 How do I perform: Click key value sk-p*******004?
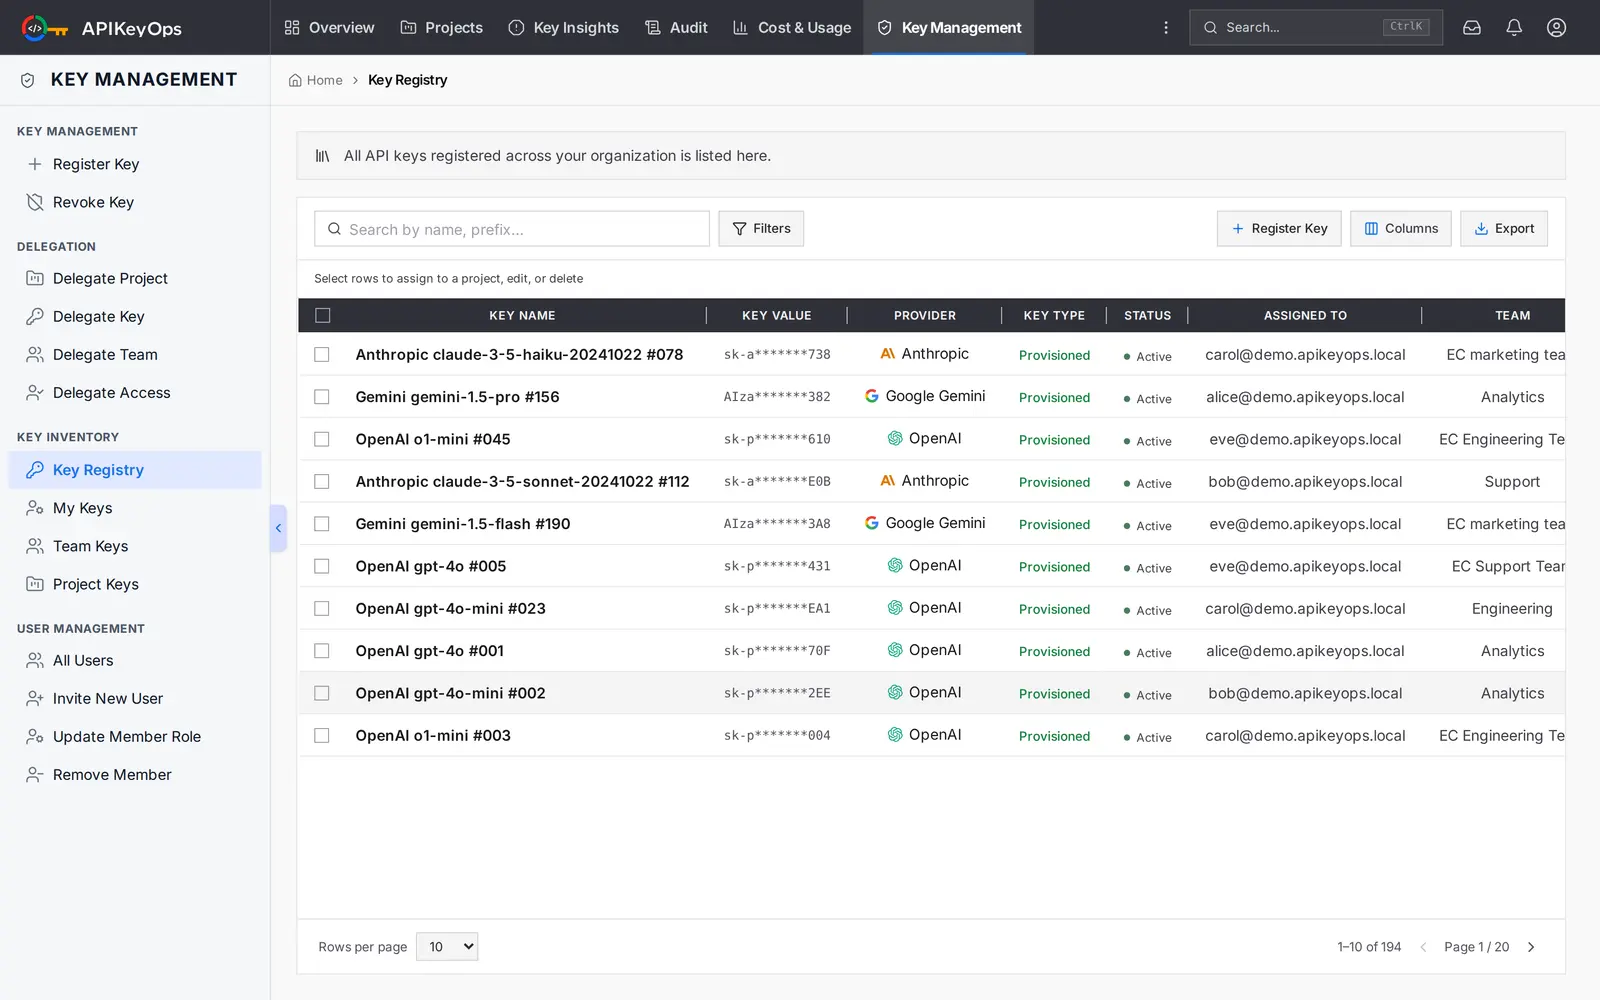pyautogui.click(x=777, y=735)
